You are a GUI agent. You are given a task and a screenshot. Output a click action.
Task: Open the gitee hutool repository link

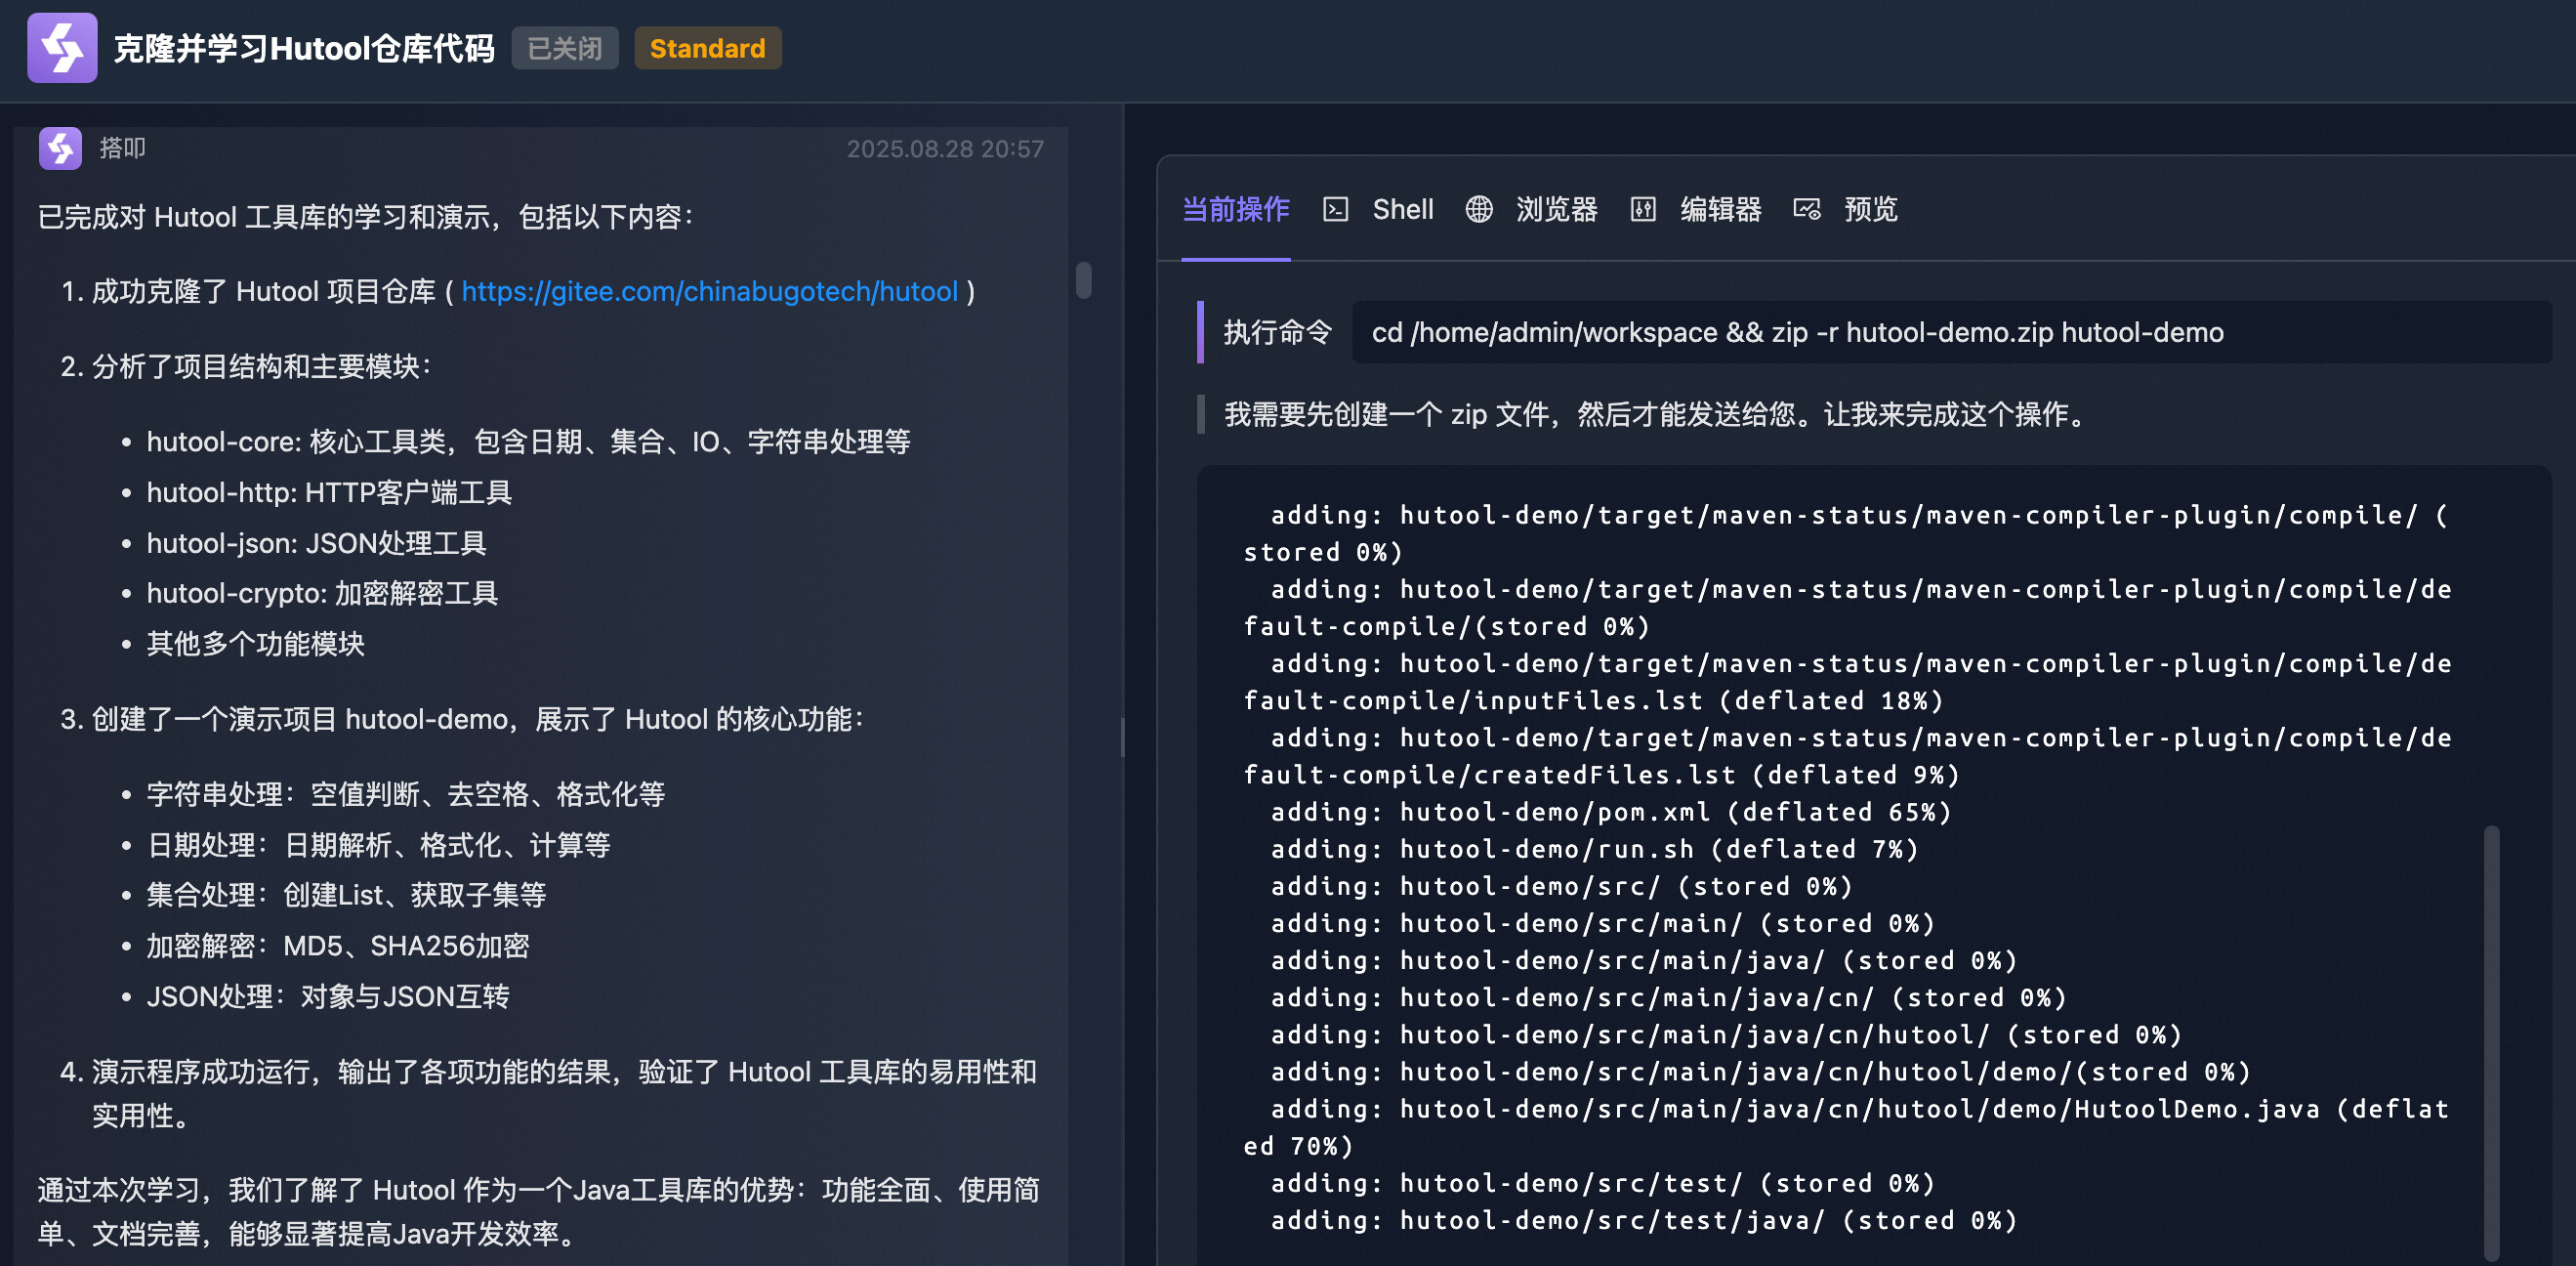(x=709, y=292)
